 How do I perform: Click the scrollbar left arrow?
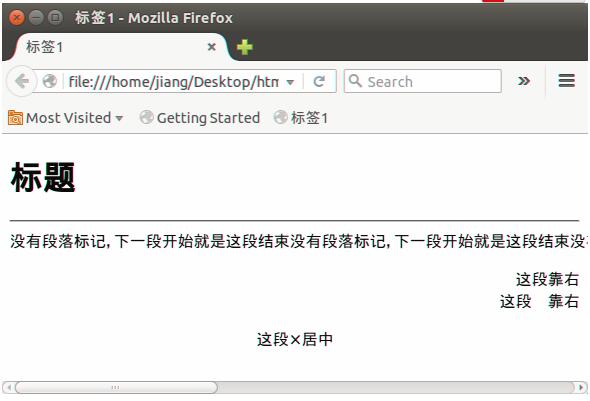9,387
